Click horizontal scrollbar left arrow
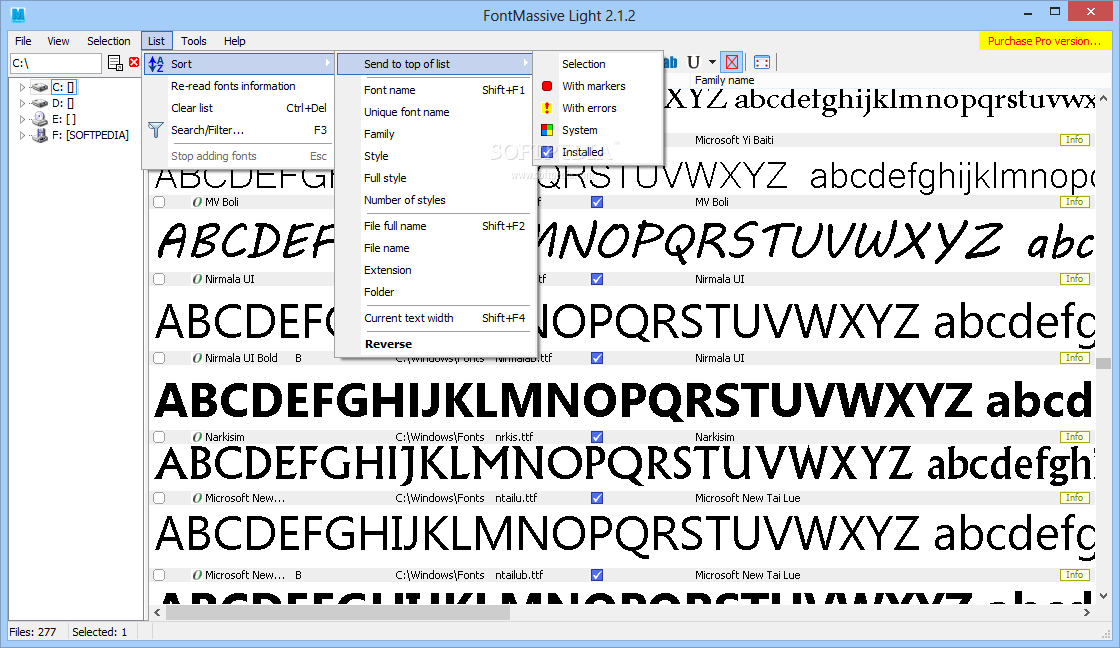The height and width of the screenshot is (648, 1120). (x=158, y=612)
